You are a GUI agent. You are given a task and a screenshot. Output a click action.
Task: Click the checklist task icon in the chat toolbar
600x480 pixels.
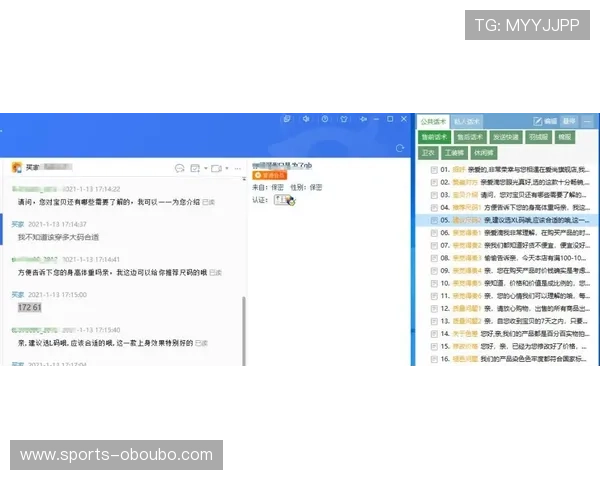point(195,168)
